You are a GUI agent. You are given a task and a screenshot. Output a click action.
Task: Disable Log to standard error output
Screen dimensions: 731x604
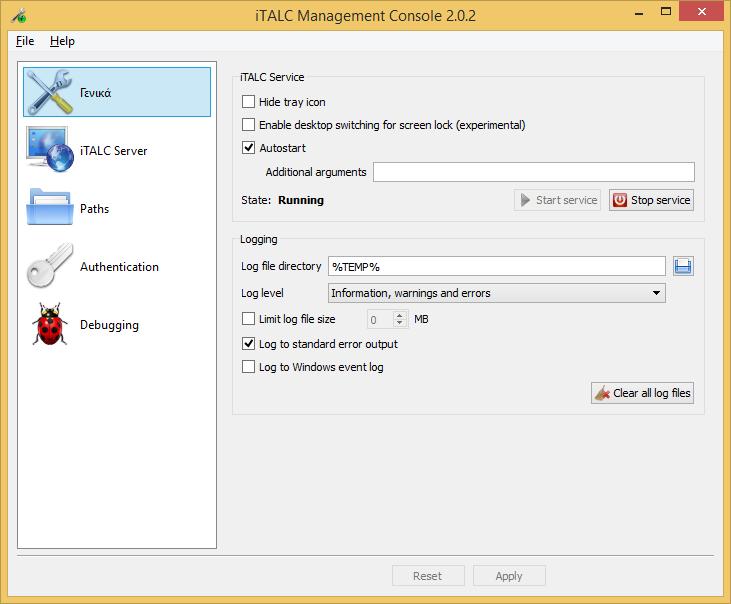click(248, 344)
